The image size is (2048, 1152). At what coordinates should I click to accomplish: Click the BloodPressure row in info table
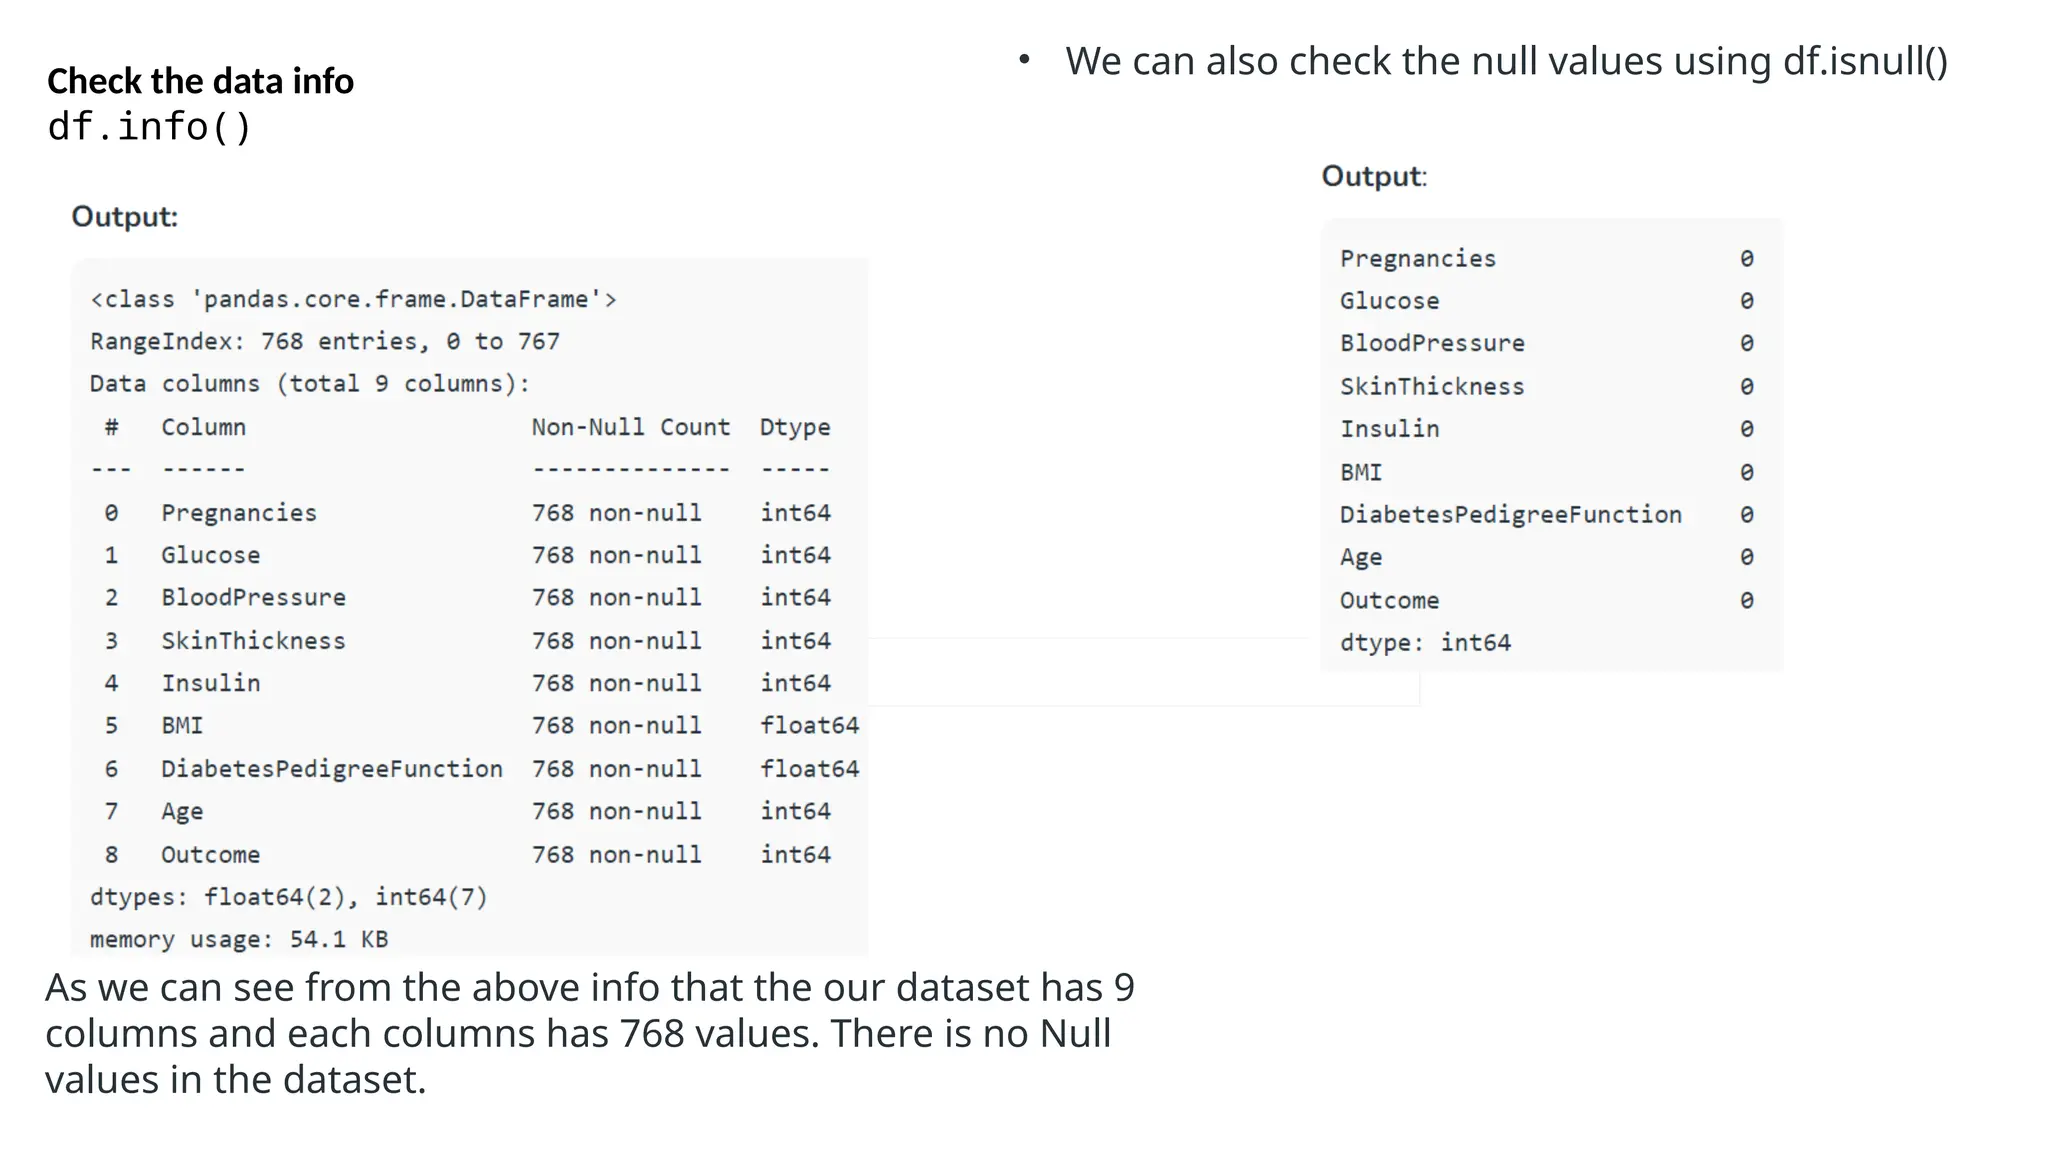click(x=253, y=597)
